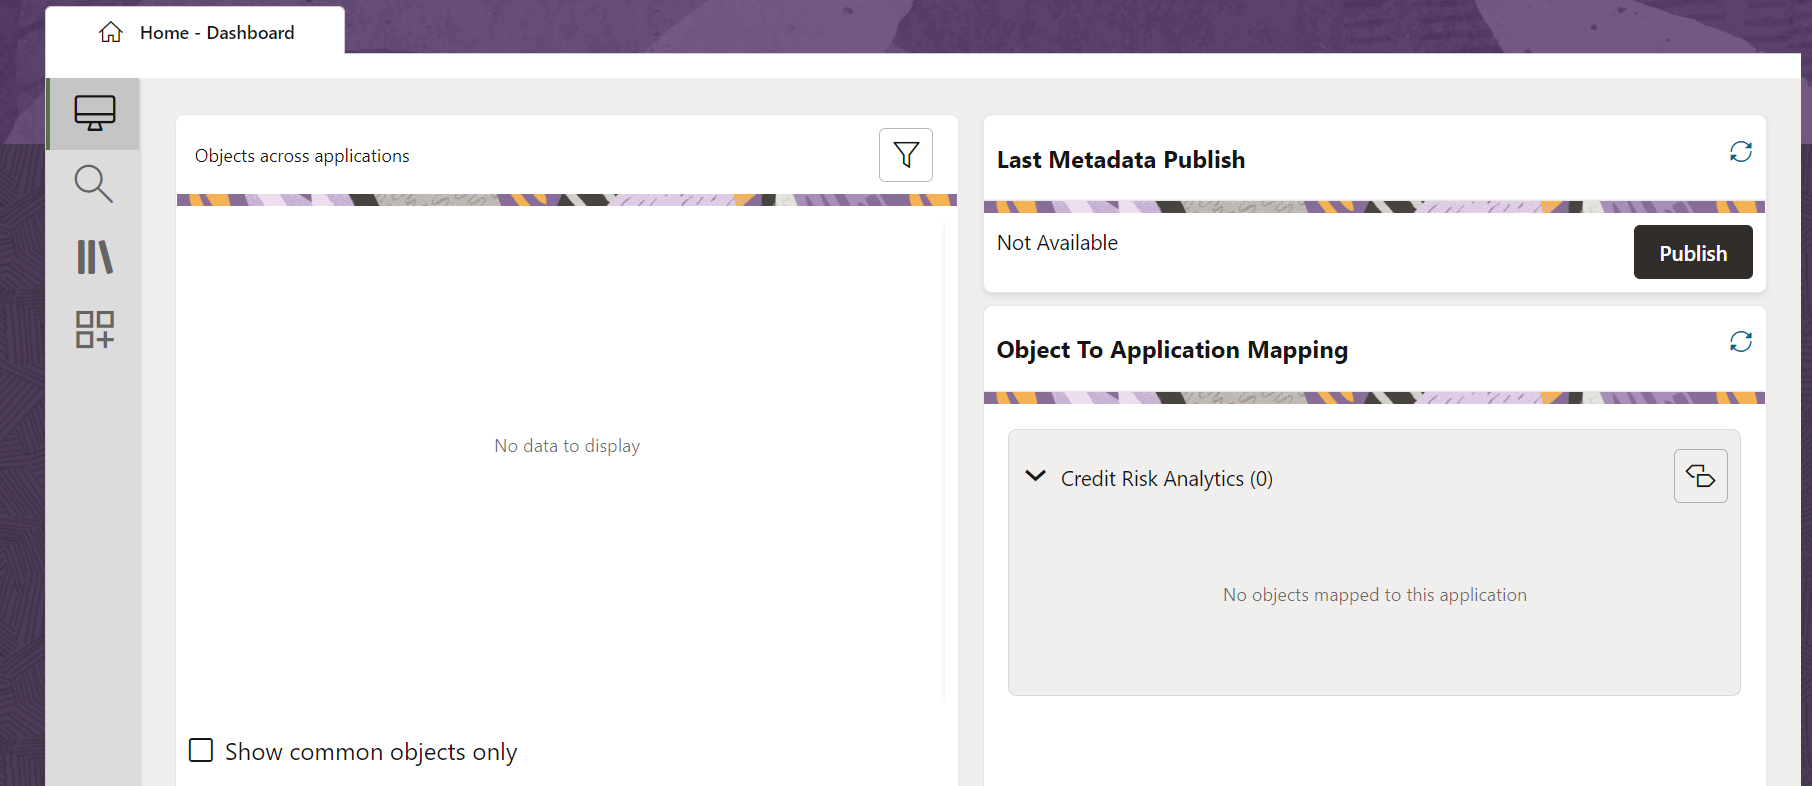Open the search magnifier in the sidebar
1812x786 pixels.
[x=94, y=184]
